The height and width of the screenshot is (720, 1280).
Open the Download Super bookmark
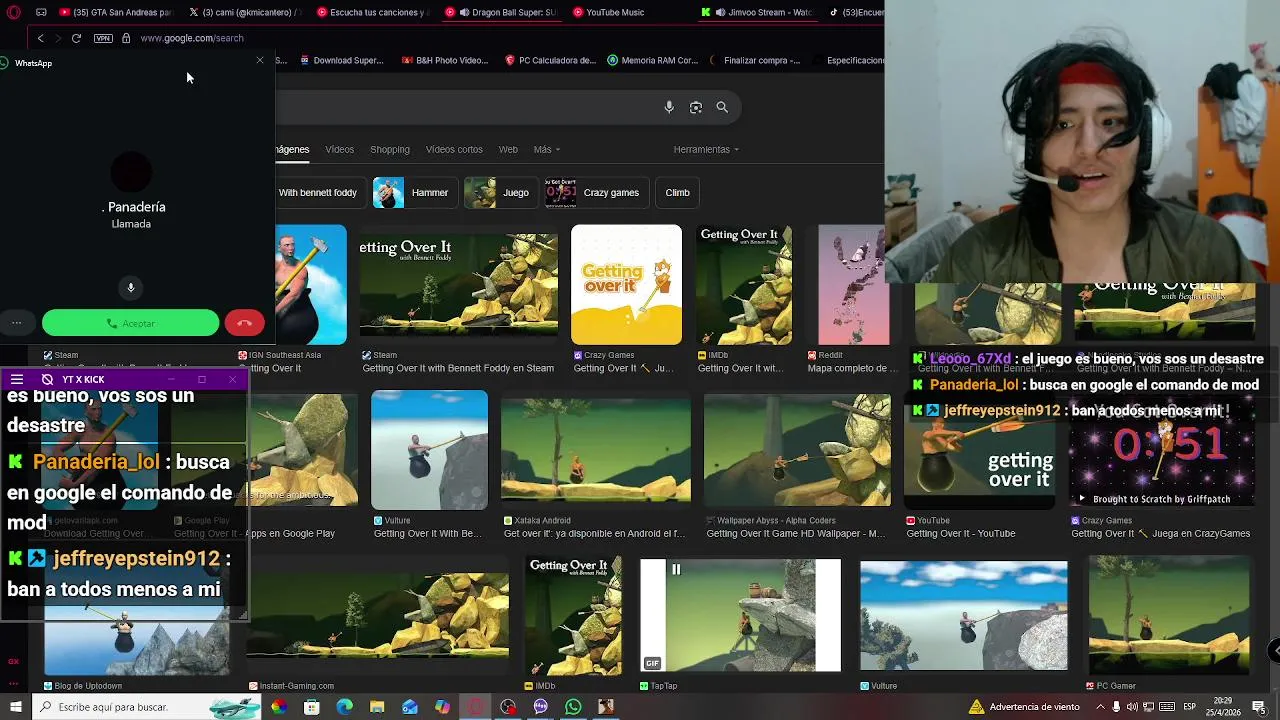(x=342, y=60)
